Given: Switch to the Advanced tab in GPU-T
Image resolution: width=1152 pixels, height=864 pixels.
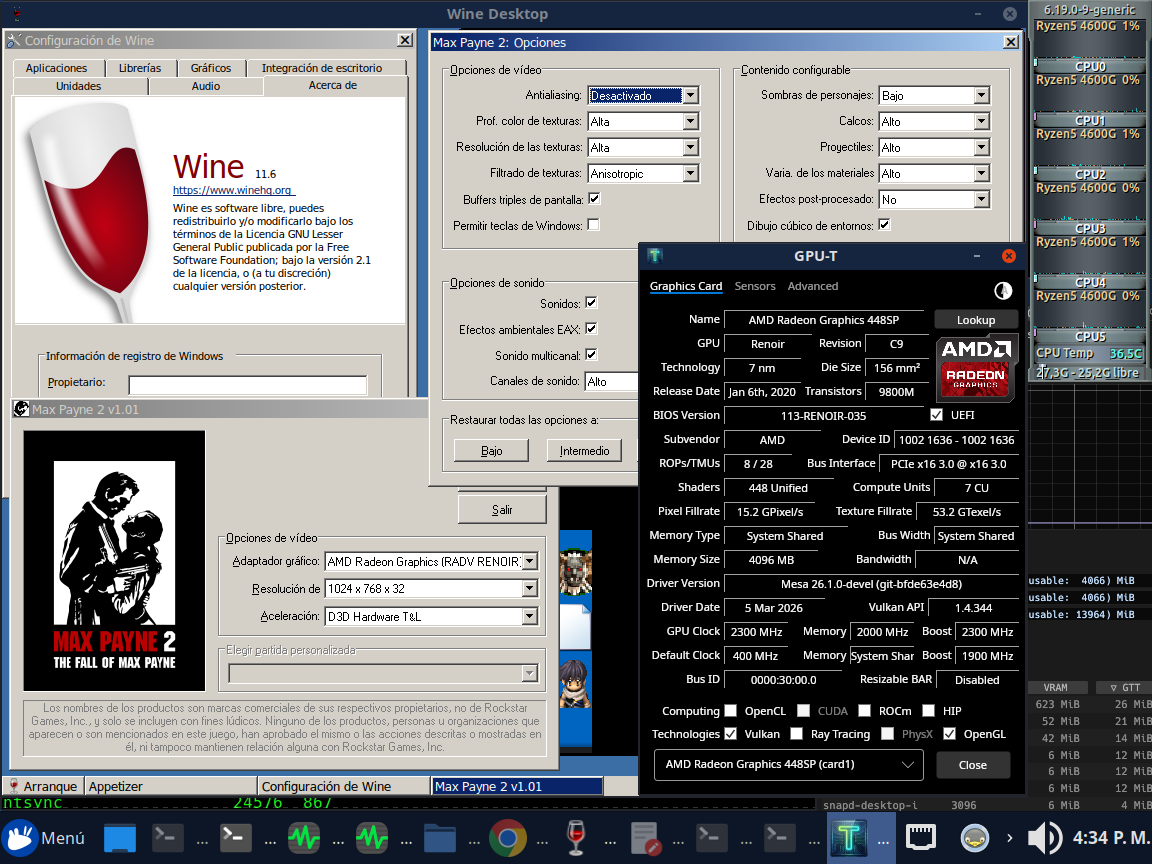Looking at the screenshot, I should (813, 286).
